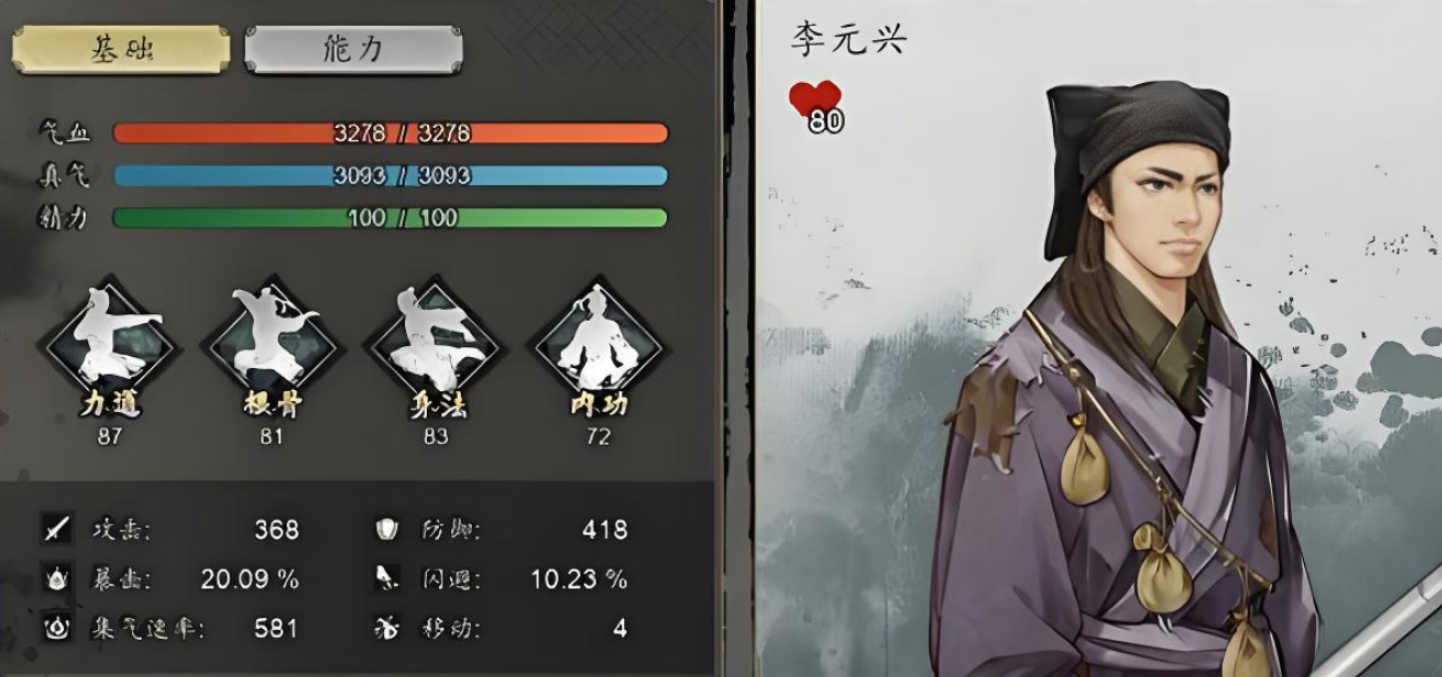The image size is (1442, 677).
Task: Click the defense value 418
Action: [x=604, y=529]
